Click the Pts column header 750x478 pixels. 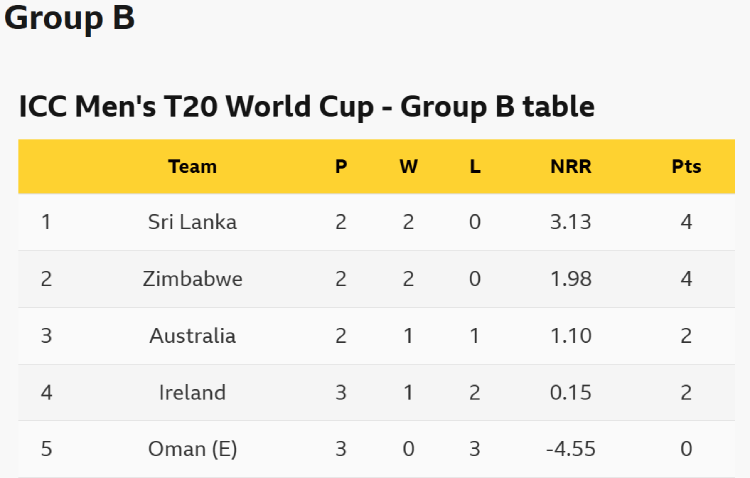click(686, 167)
